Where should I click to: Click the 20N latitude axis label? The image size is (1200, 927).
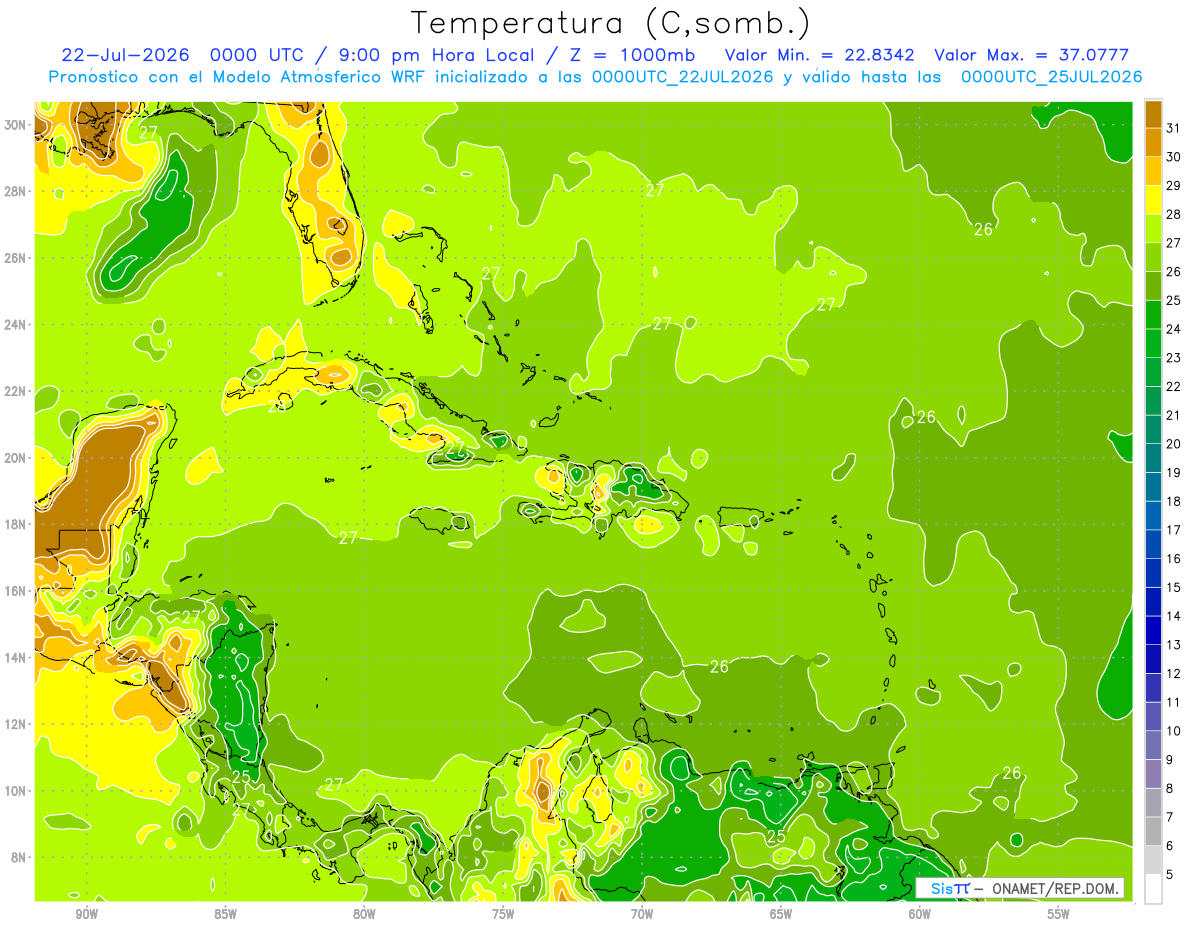click(x=16, y=458)
